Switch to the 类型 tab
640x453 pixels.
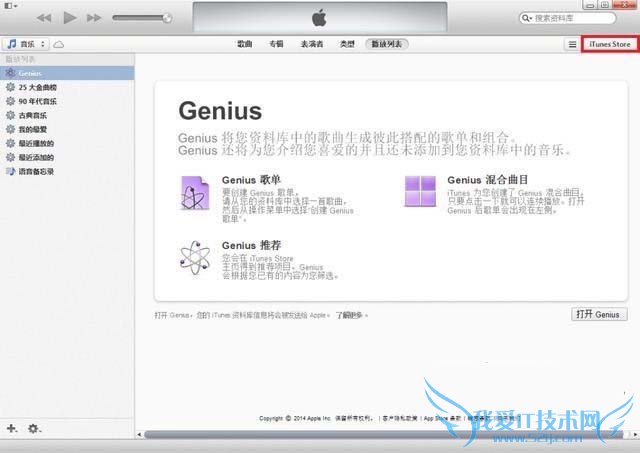[347, 44]
